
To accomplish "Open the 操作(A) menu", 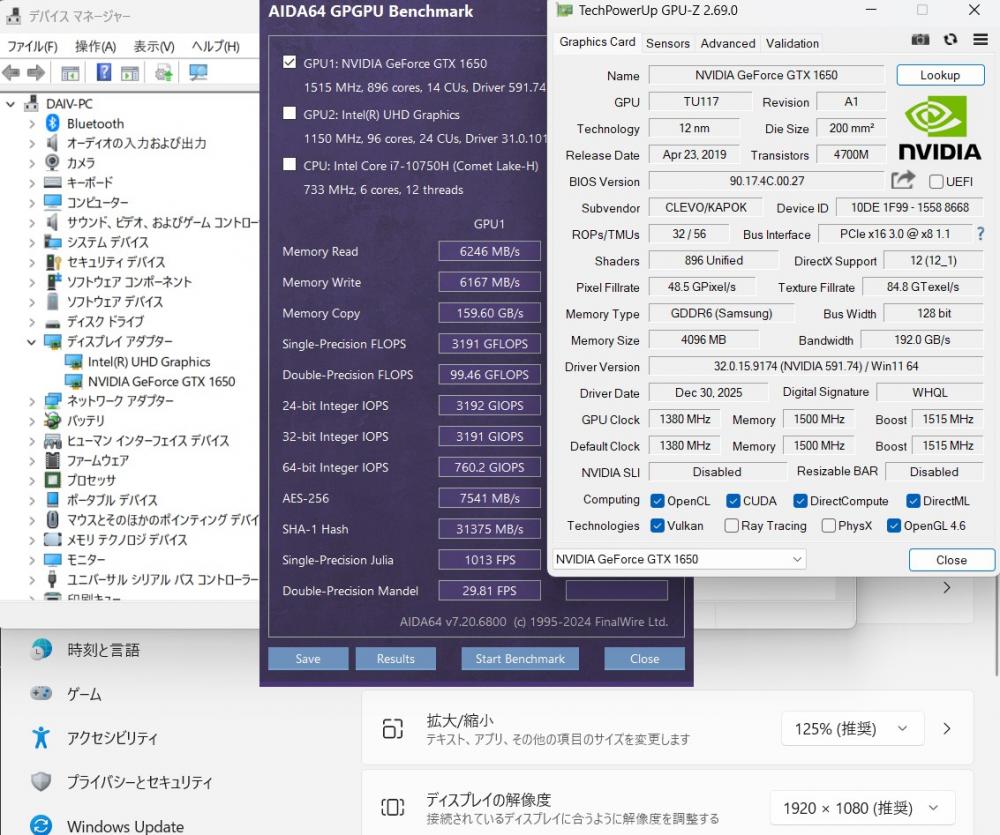I will (x=95, y=46).
